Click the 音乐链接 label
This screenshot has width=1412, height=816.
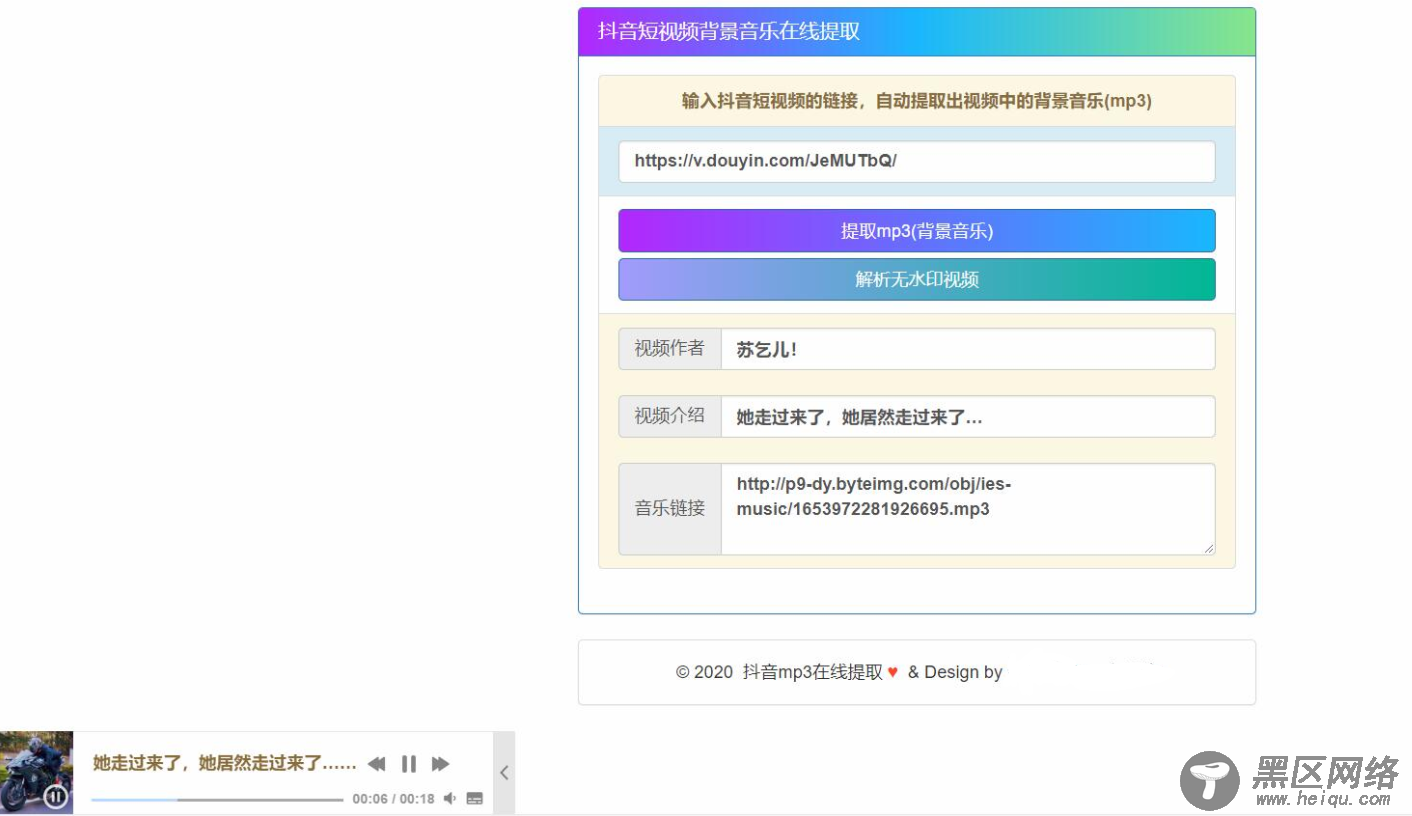(670, 508)
